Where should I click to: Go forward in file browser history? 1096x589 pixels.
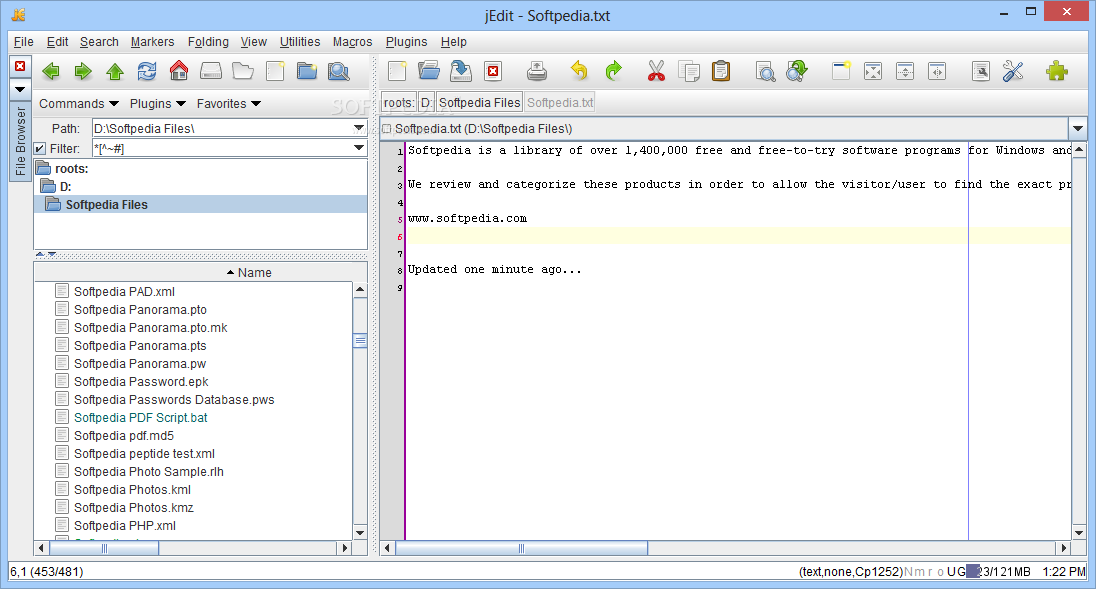(x=83, y=71)
